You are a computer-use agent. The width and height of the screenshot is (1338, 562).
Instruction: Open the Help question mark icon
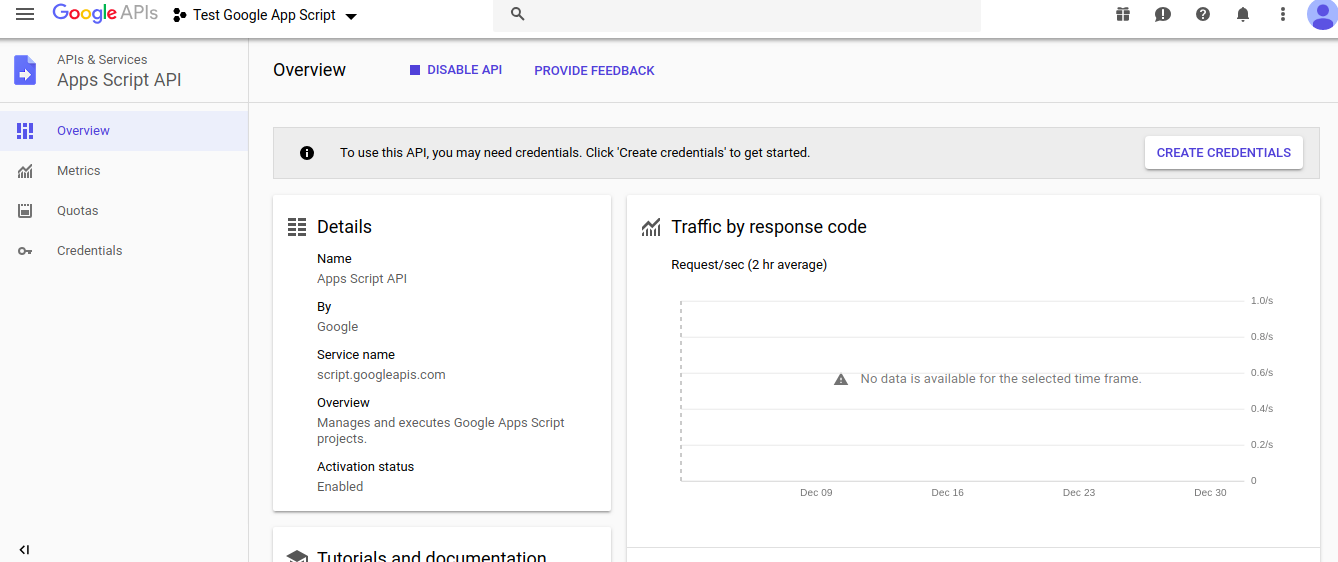[x=1203, y=14]
